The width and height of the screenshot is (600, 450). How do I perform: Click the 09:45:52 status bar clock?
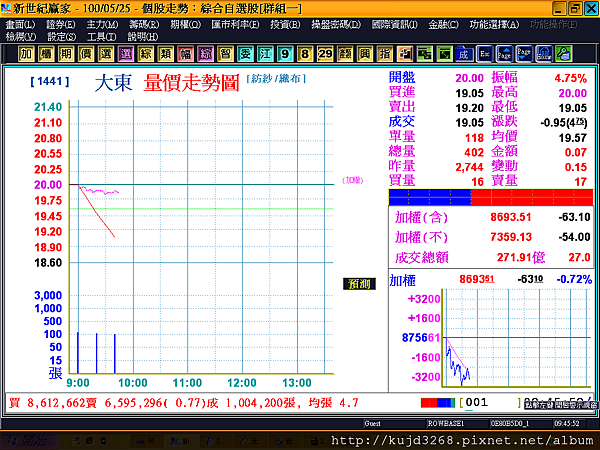pos(567,423)
